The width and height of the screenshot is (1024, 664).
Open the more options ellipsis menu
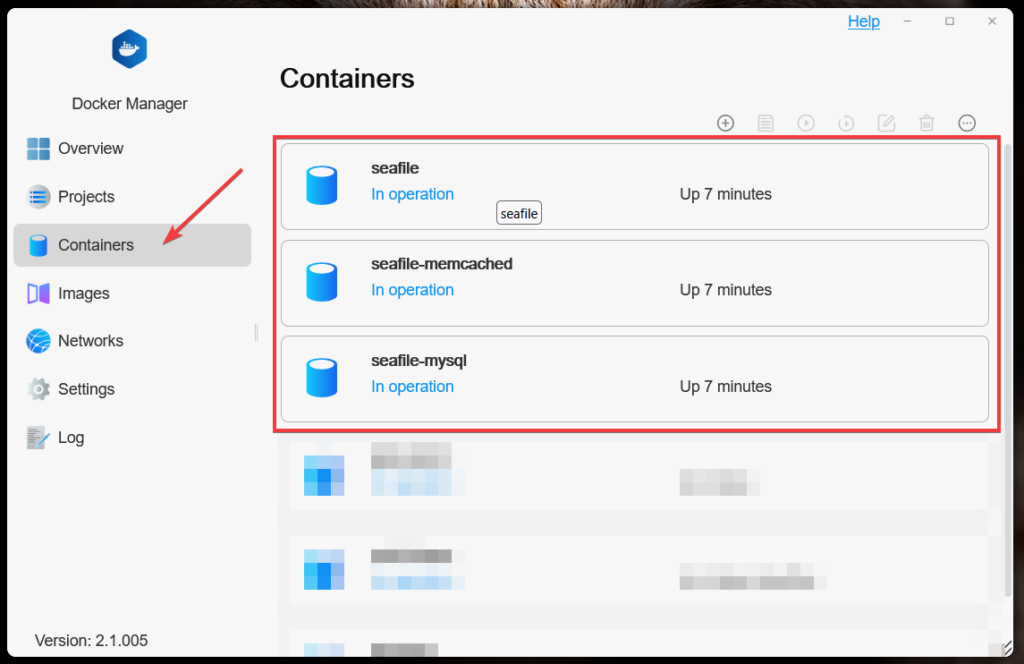(967, 123)
